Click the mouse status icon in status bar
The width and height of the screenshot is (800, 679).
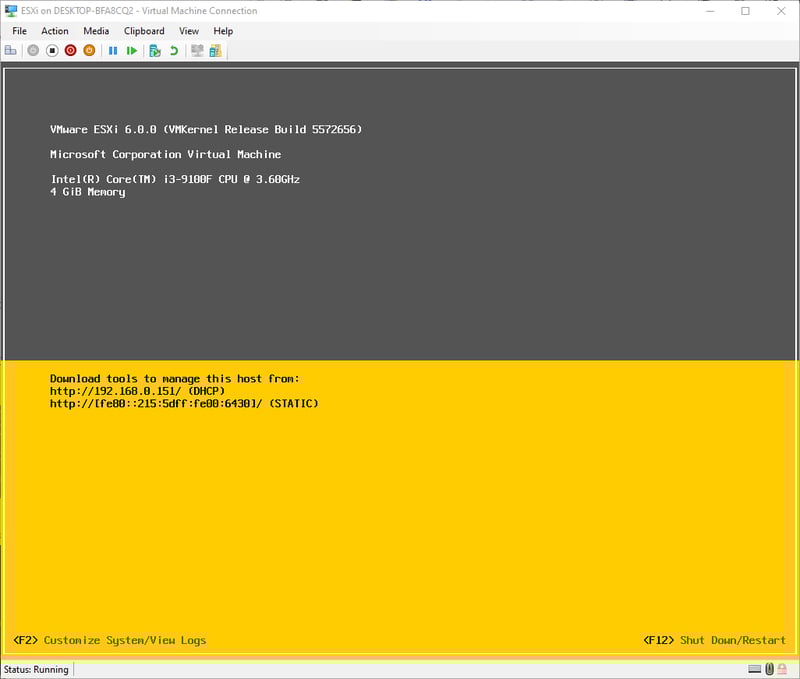[x=770, y=669]
